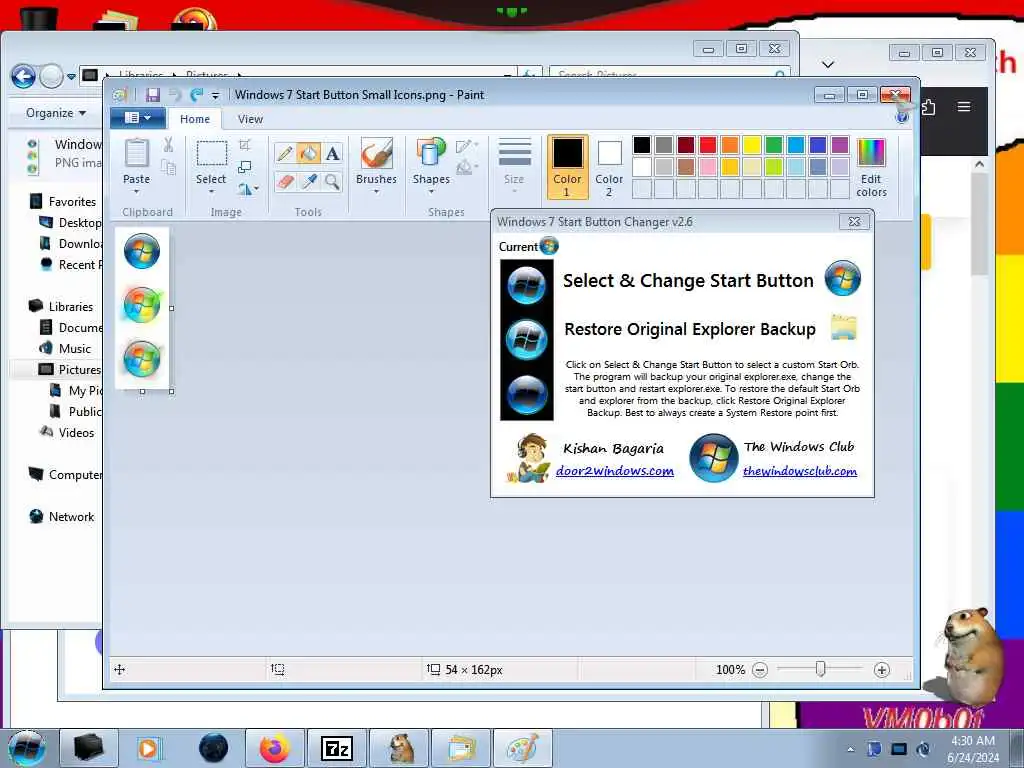The image size is (1024, 768).
Task: Pick the yellow color swatch
Action: click(752, 145)
